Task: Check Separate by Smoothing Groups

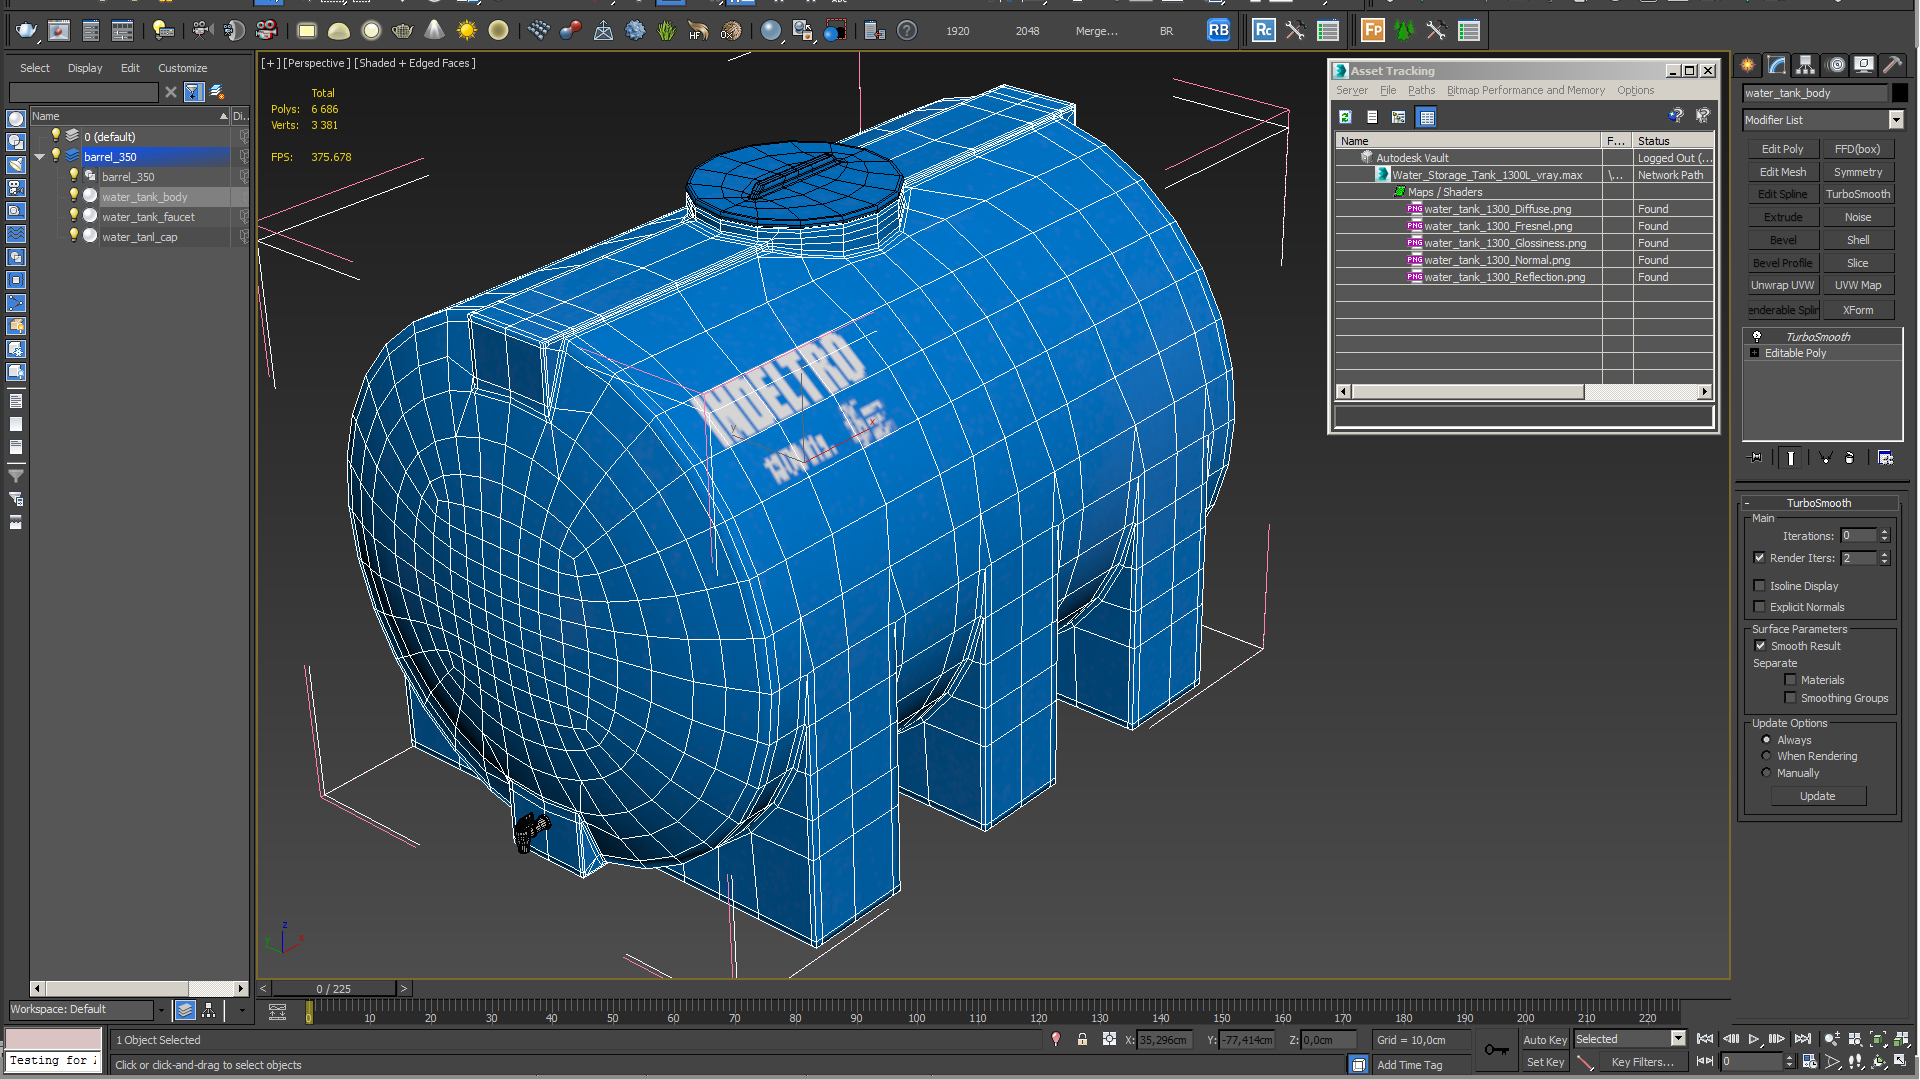Action: tap(1790, 698)
